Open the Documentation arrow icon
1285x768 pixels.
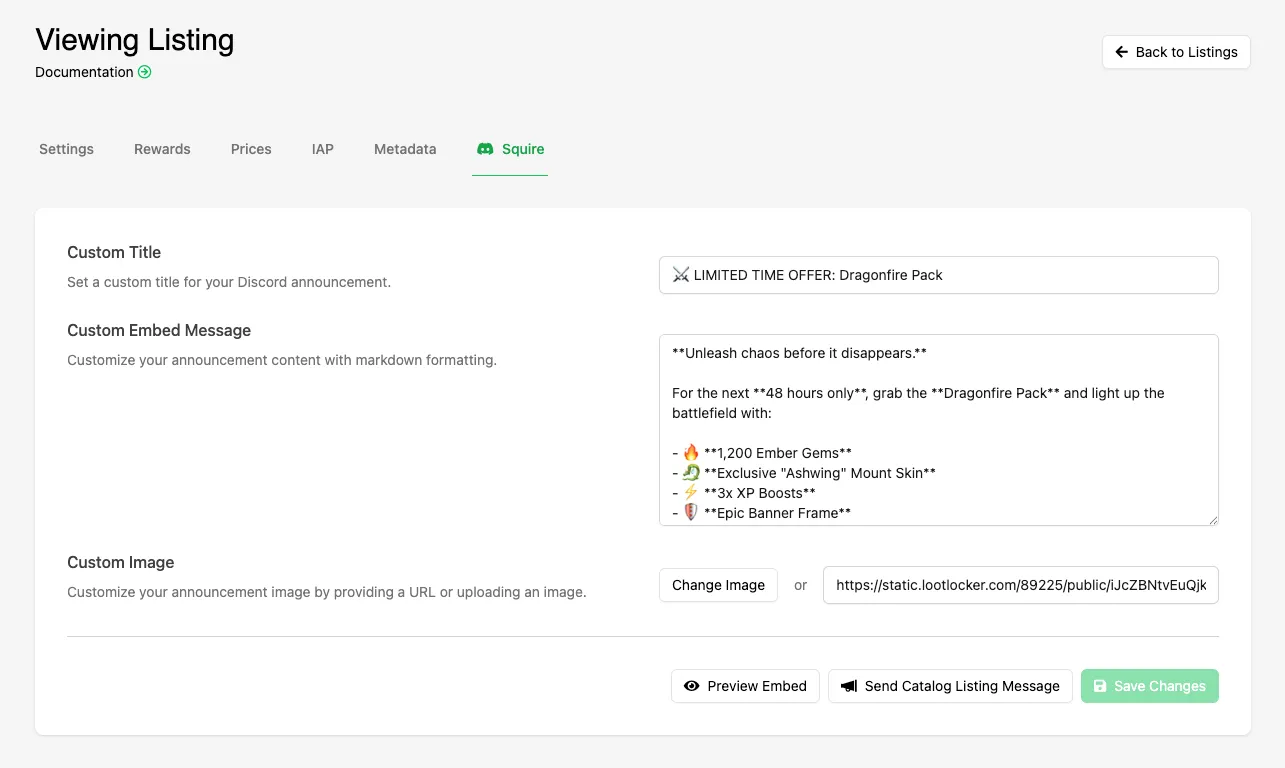click(145, 72)
